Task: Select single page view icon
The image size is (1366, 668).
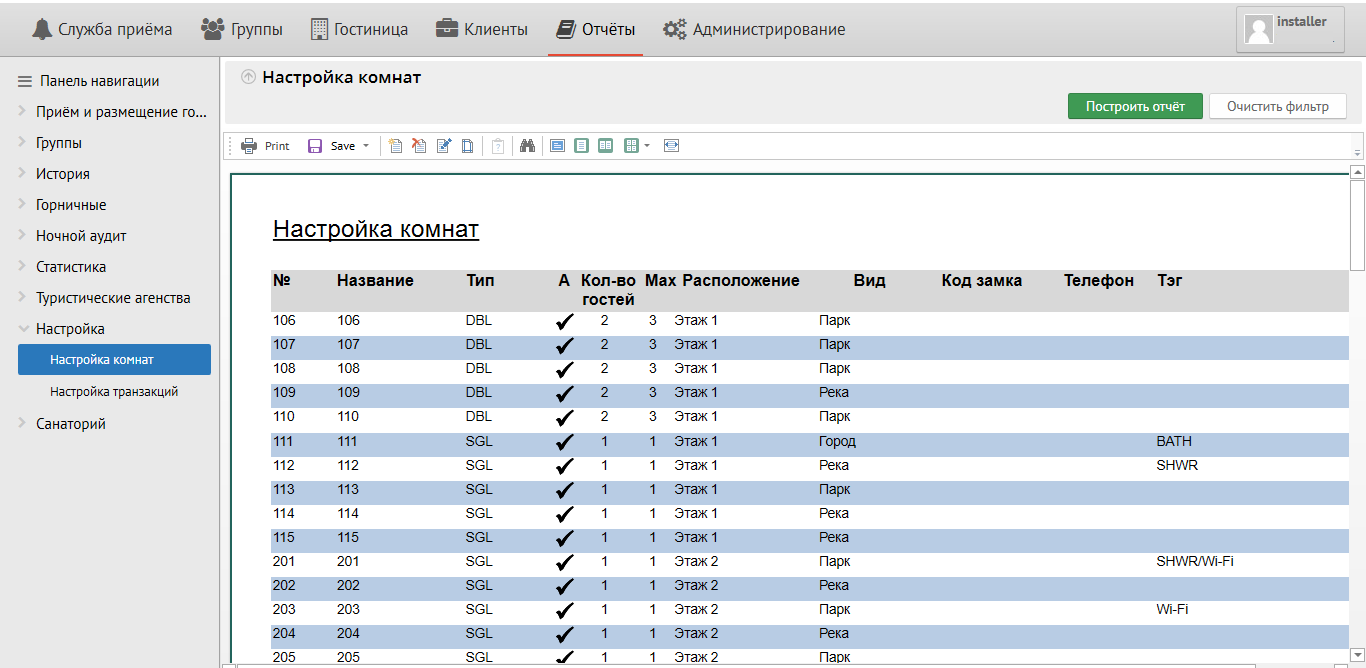Action: coord(581,146)
